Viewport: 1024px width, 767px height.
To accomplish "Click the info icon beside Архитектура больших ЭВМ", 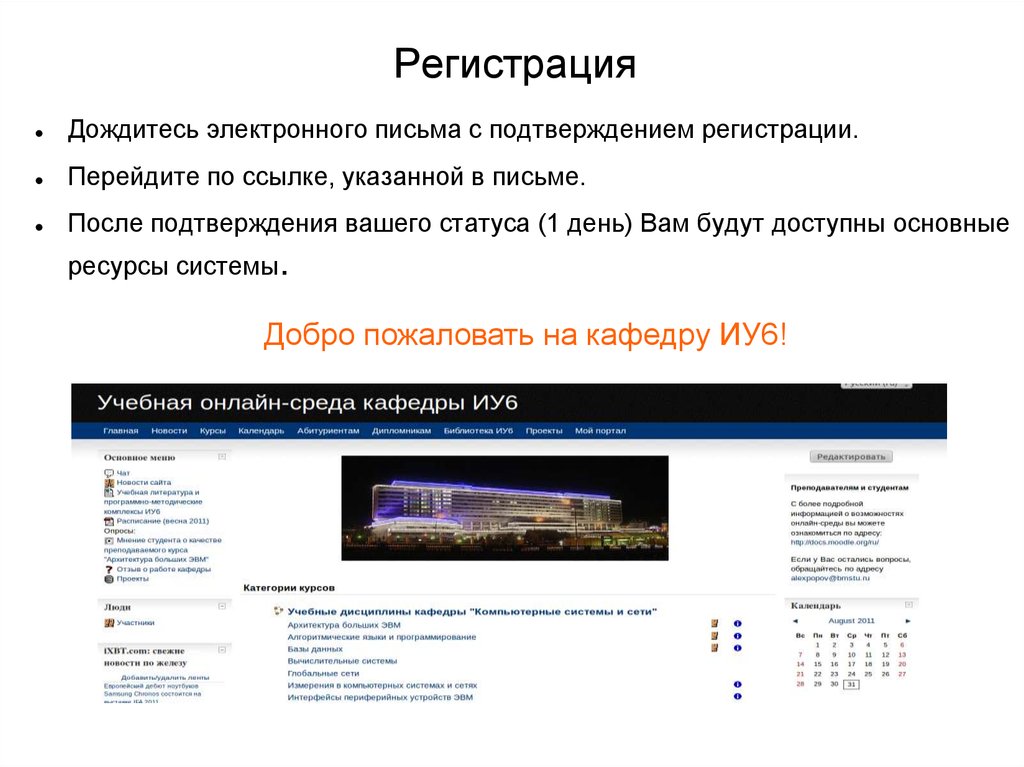I will click(x=738, y=625).
